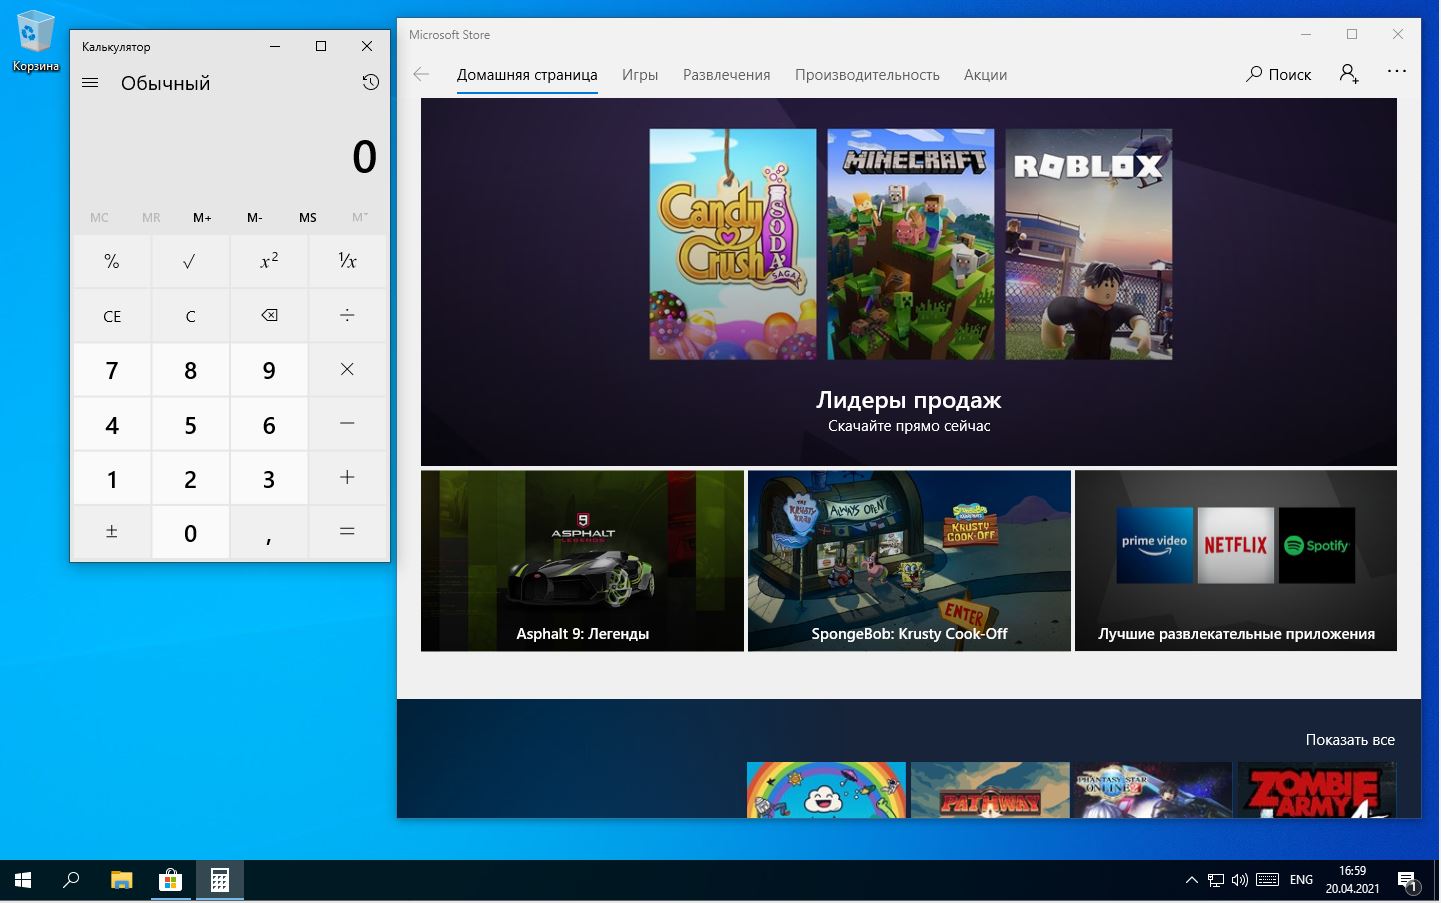Click the equals key
1441x903 pixels.
(x=347, y=532)
